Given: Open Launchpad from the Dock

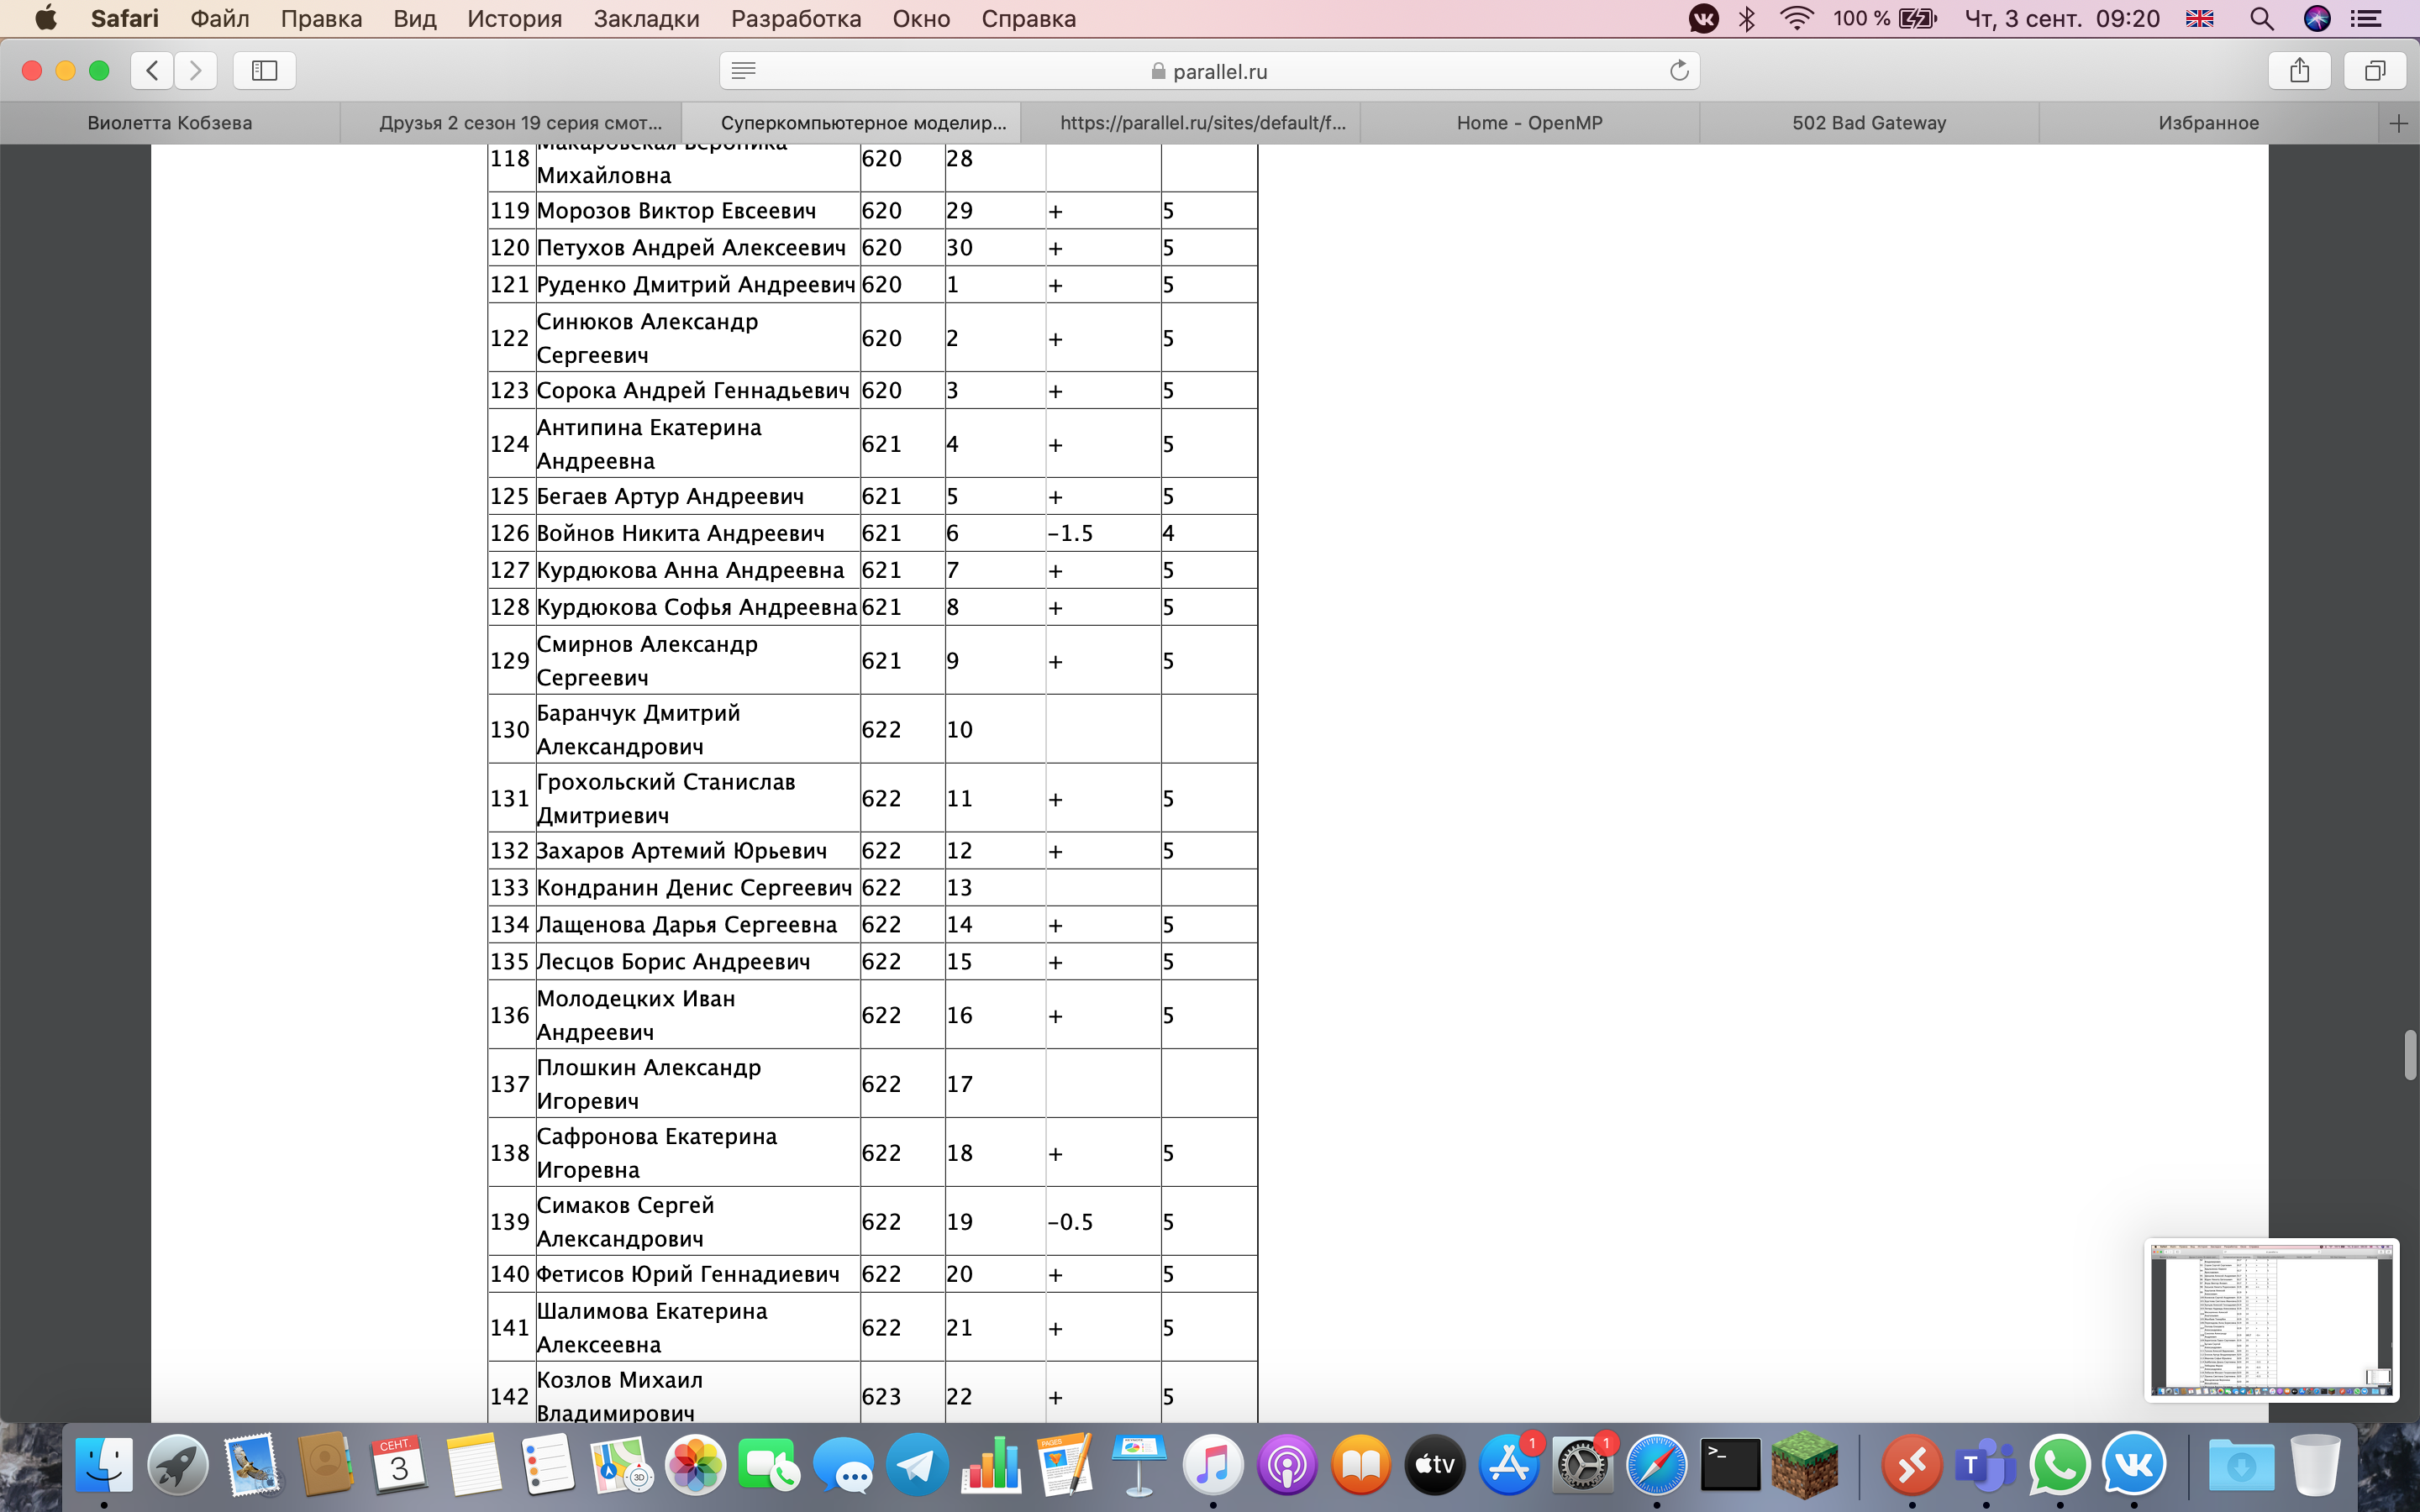Looking at the screenshot, I should [178, 1465].
